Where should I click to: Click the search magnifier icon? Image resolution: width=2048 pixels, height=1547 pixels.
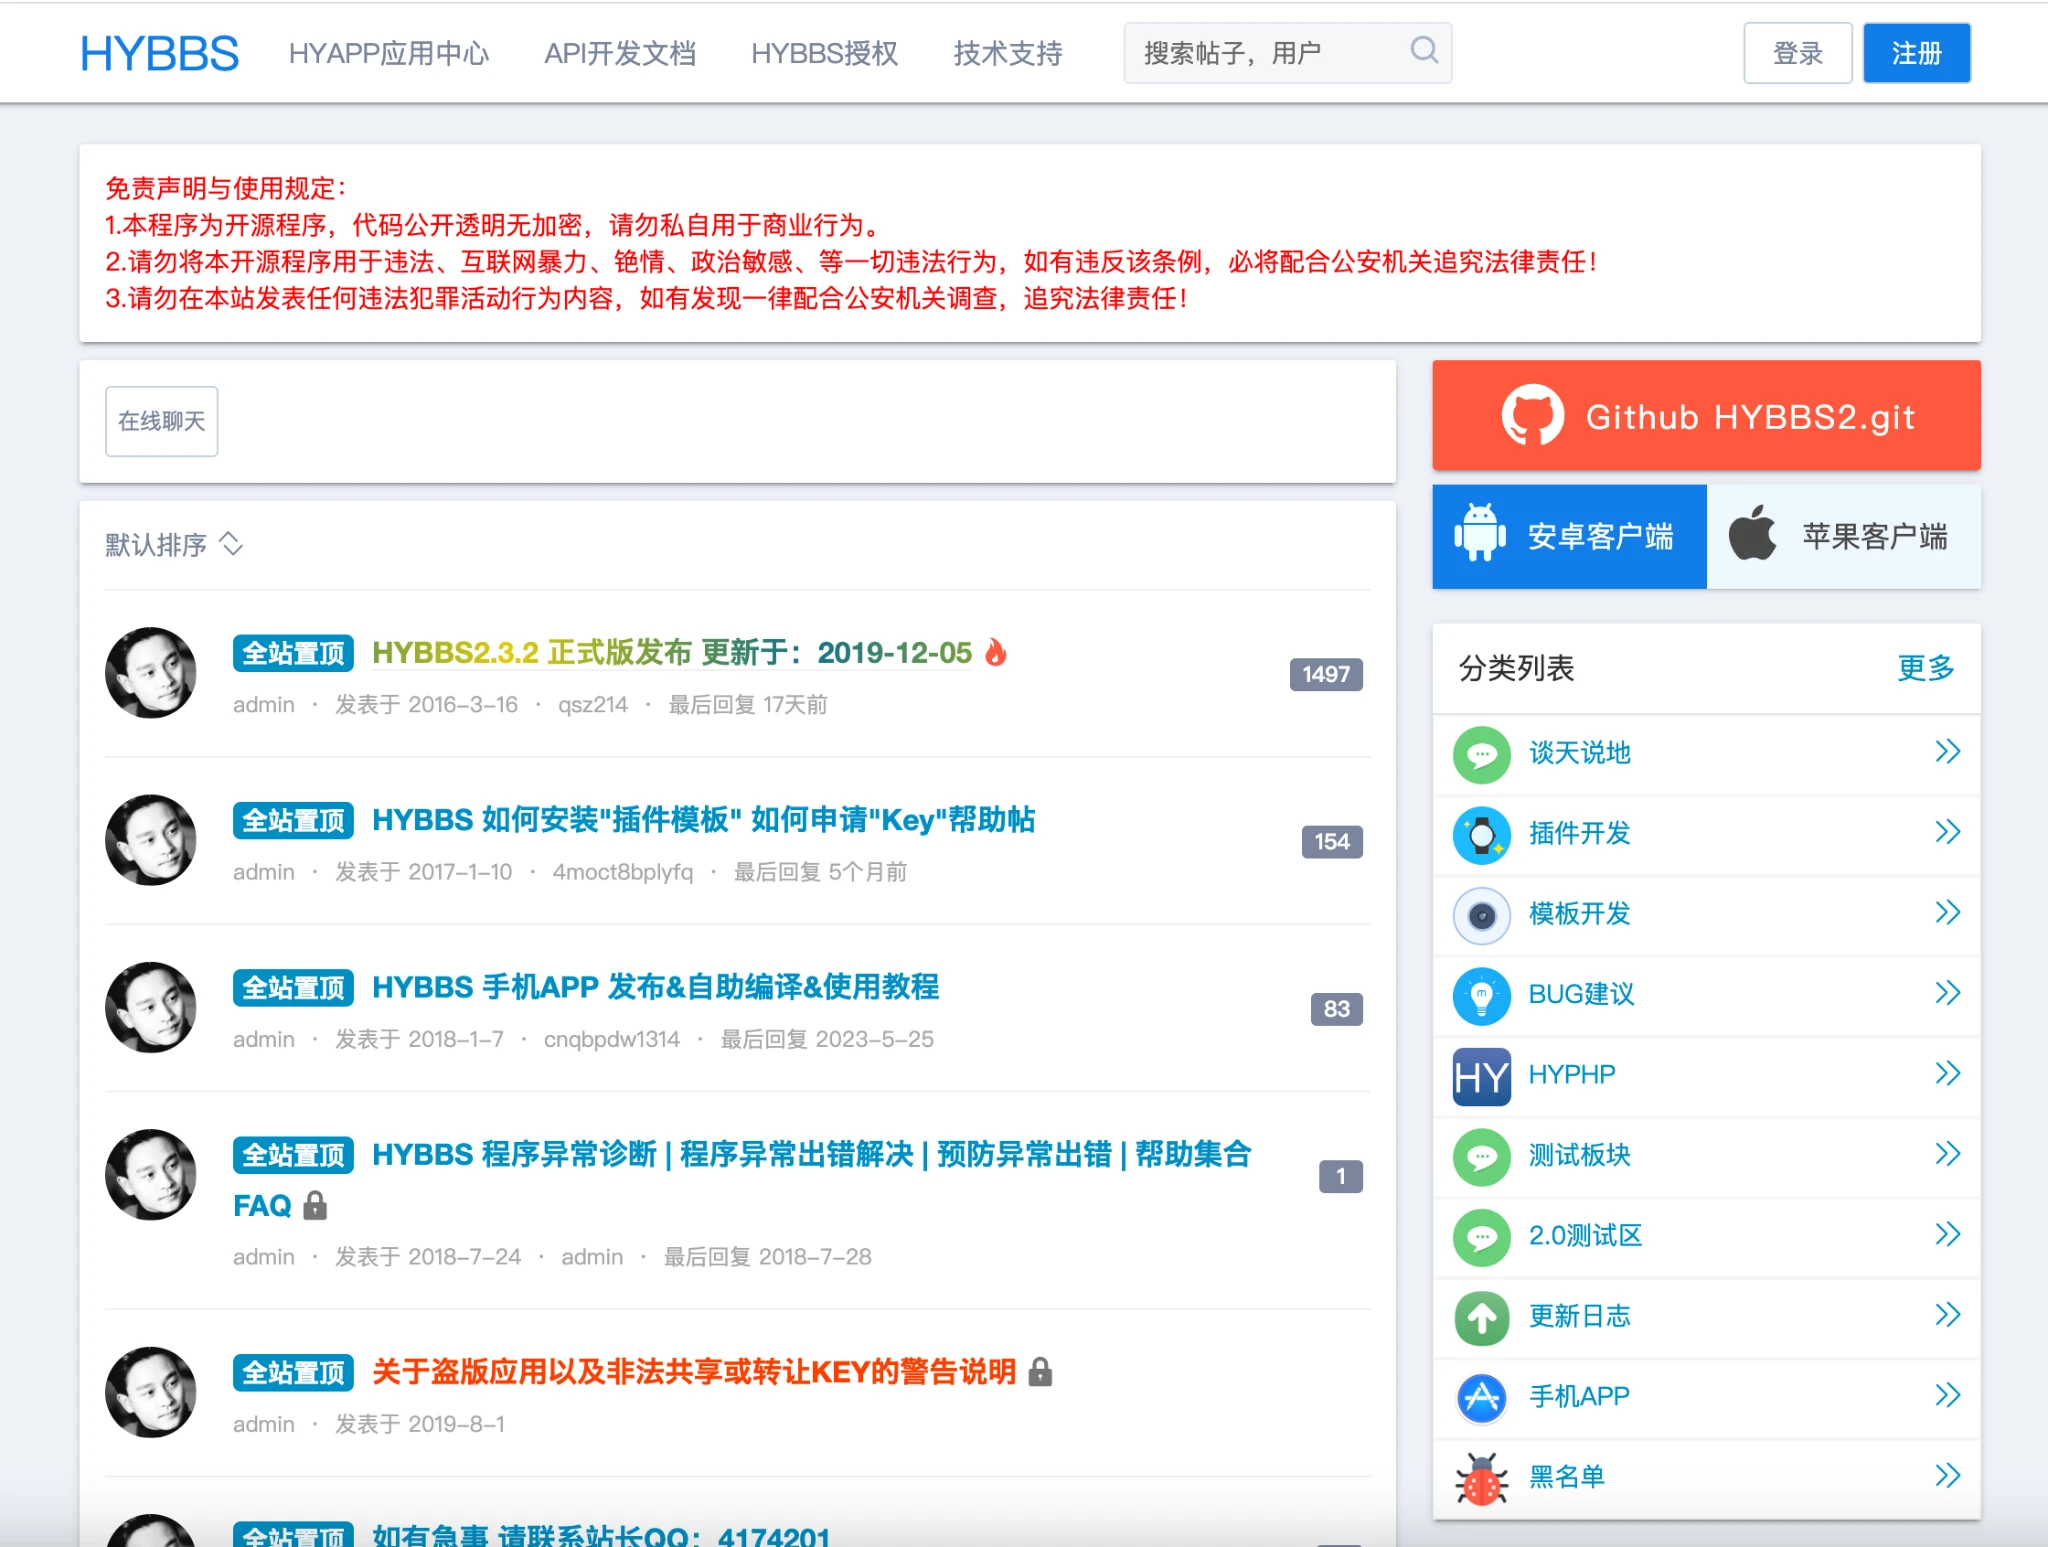[1424, 50]
